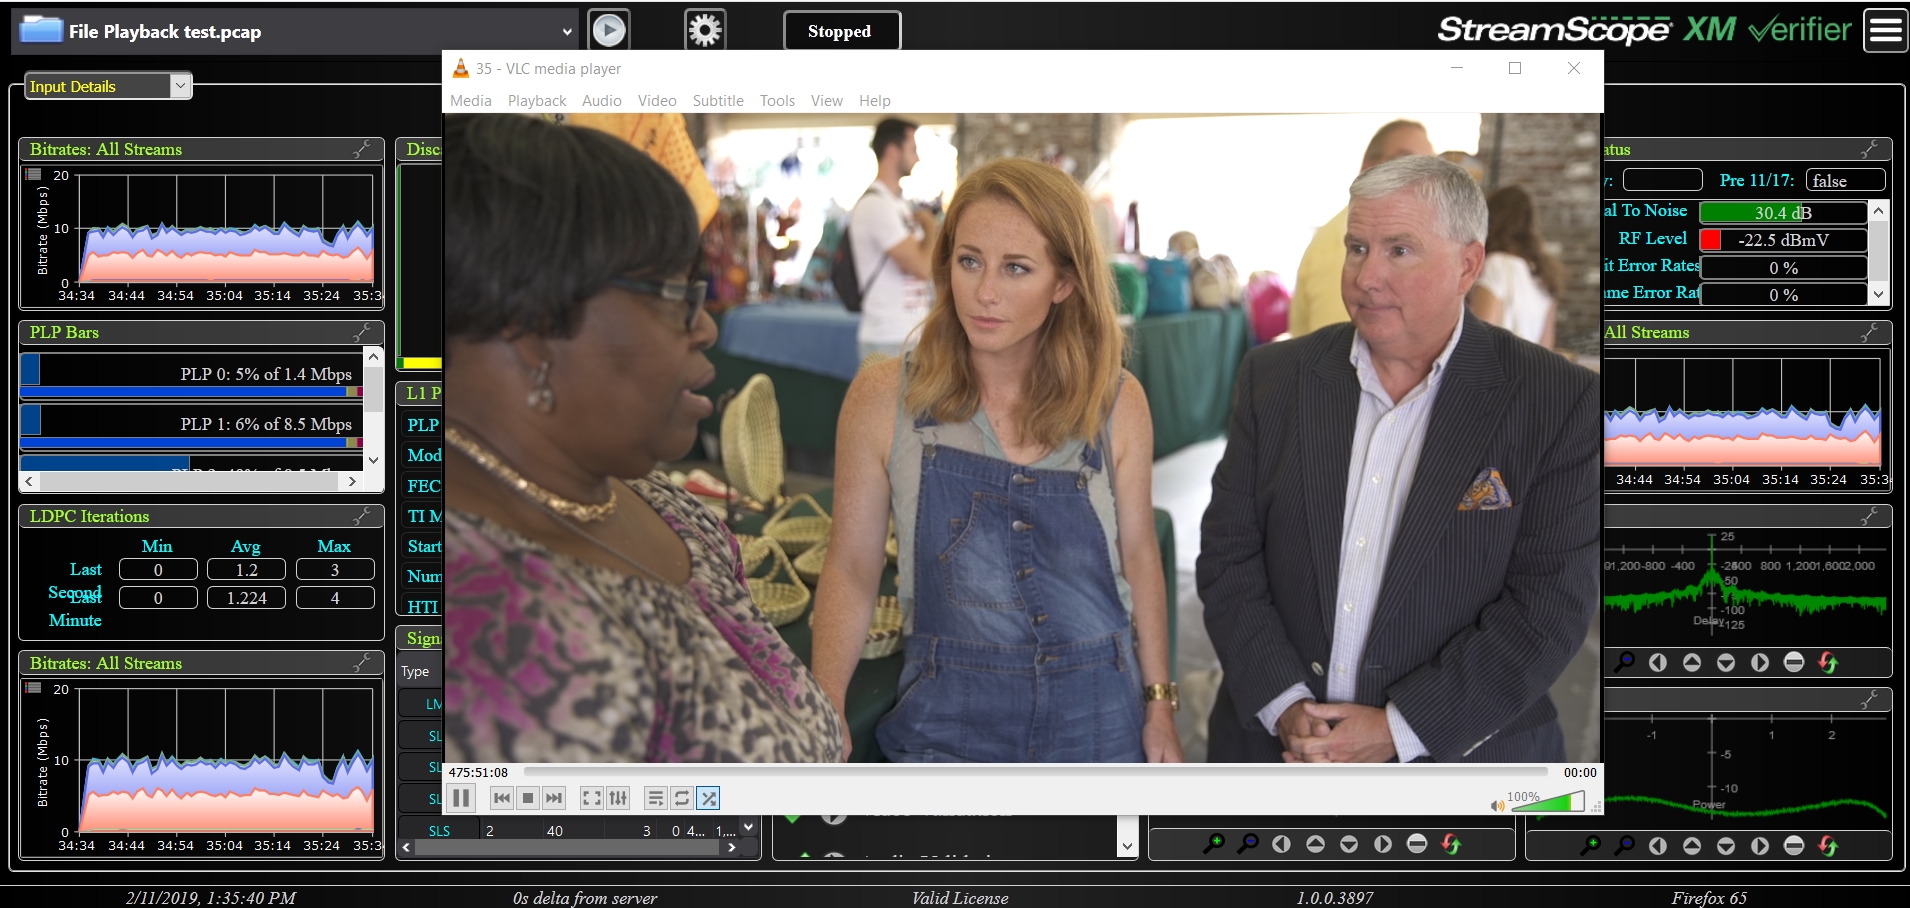Adjust the VLC volume slider
Viewport: 1910px width, 908px height.
(1548, 801)
